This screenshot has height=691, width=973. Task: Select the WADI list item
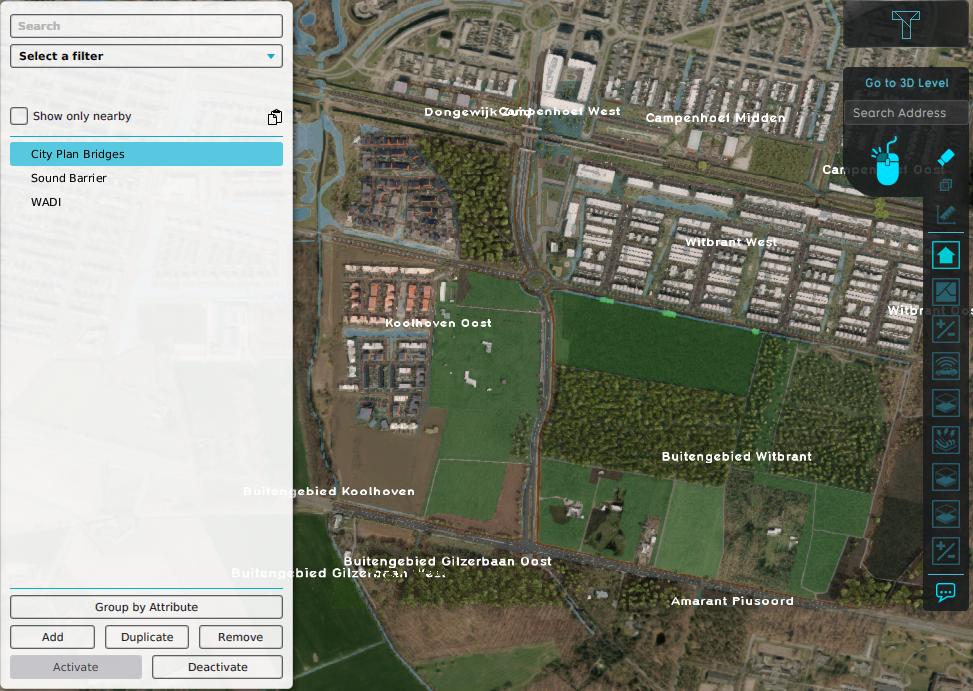coord(46,202)
